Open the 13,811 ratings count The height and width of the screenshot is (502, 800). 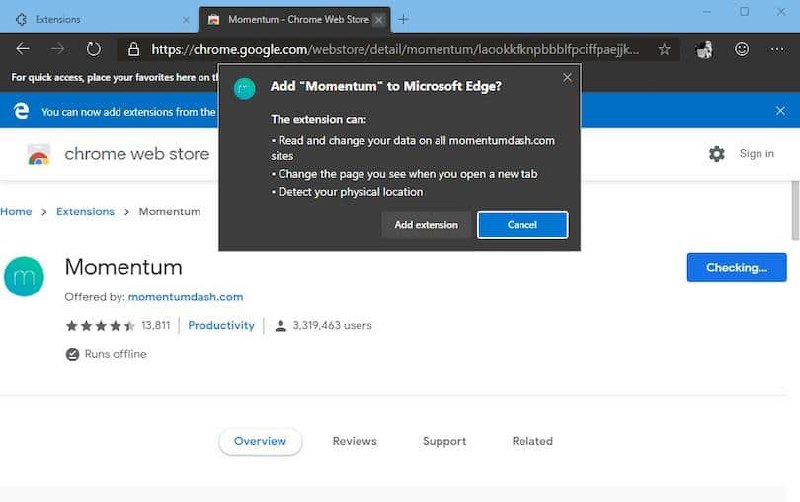click(x=156, y=325)
